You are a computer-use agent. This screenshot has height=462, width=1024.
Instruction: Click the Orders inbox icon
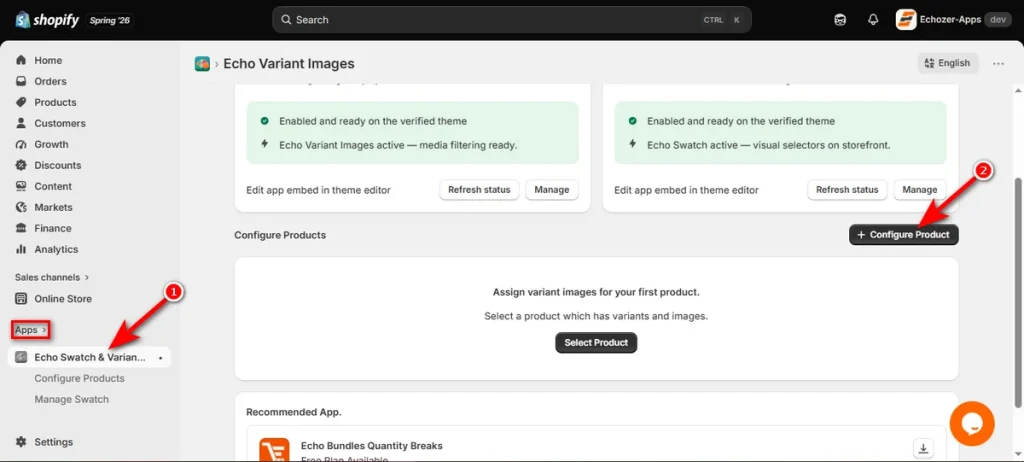(21, 81)
